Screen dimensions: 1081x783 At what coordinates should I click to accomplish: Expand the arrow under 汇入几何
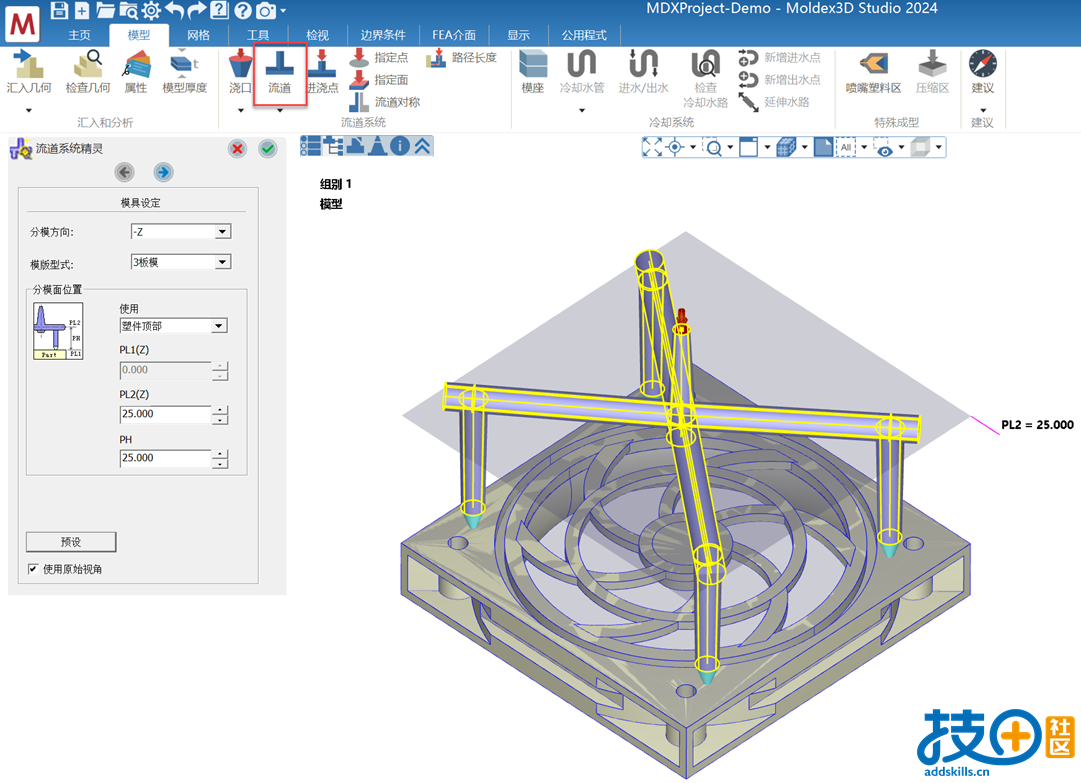(29, 110)
